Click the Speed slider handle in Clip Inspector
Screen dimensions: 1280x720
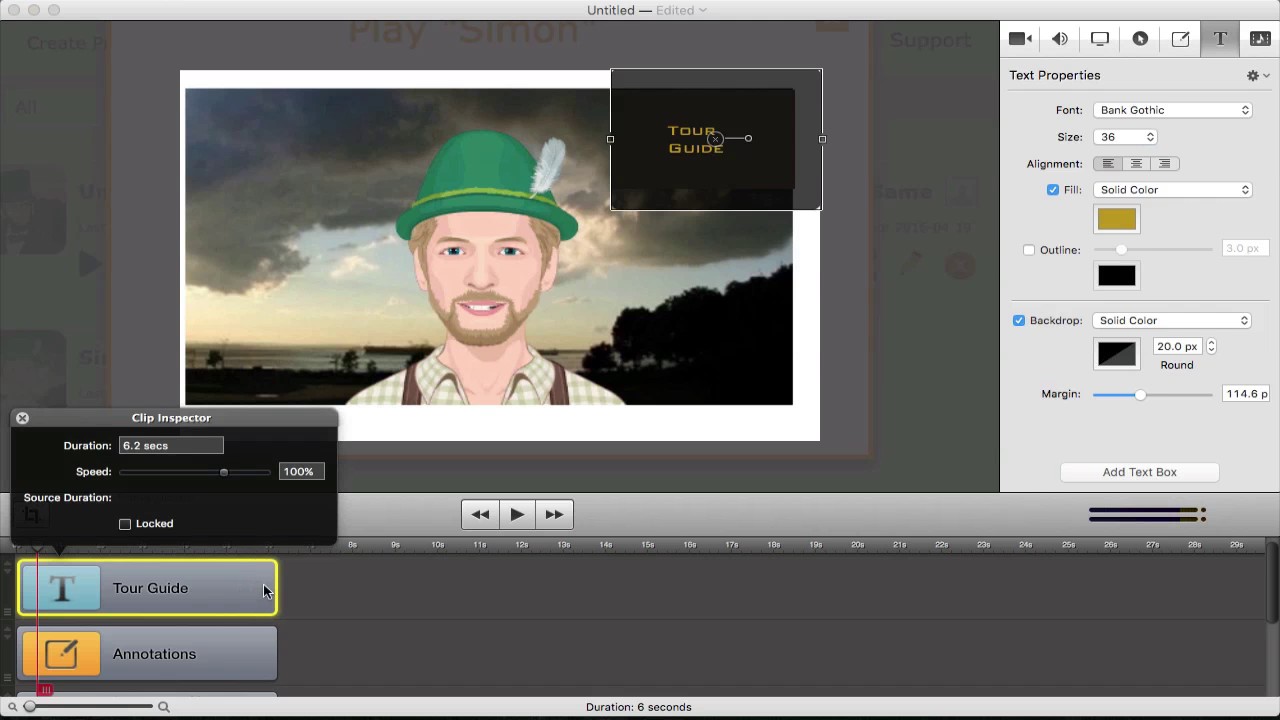pos(224,472)
